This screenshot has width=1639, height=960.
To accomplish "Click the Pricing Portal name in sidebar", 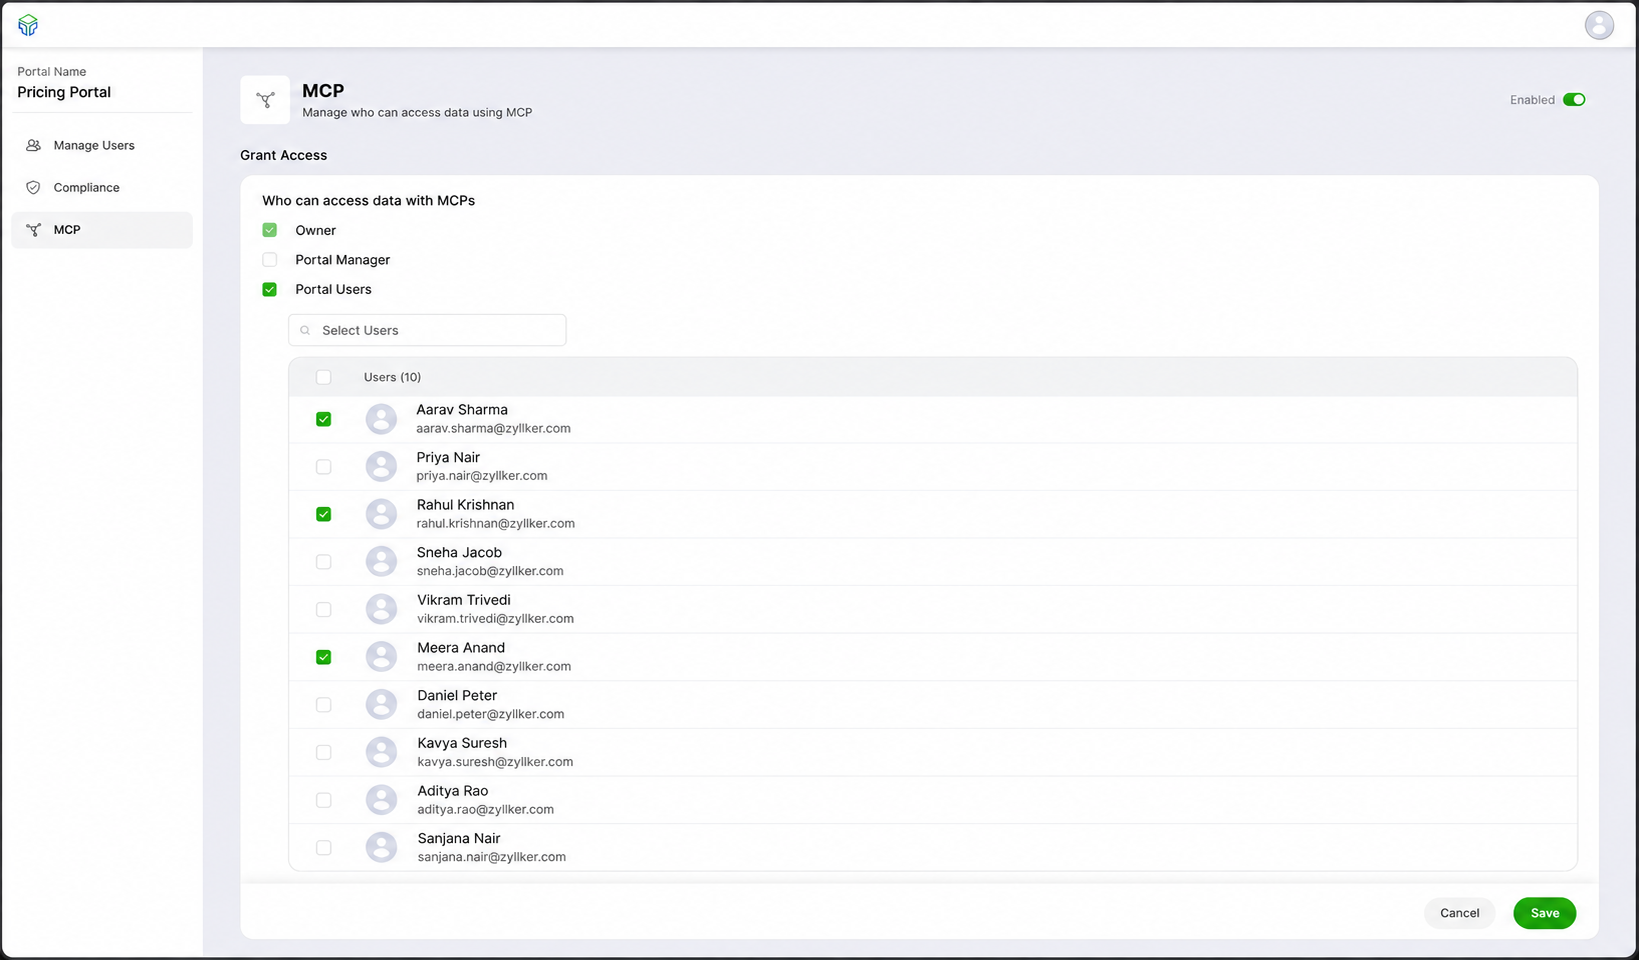I will coord(64,92).
